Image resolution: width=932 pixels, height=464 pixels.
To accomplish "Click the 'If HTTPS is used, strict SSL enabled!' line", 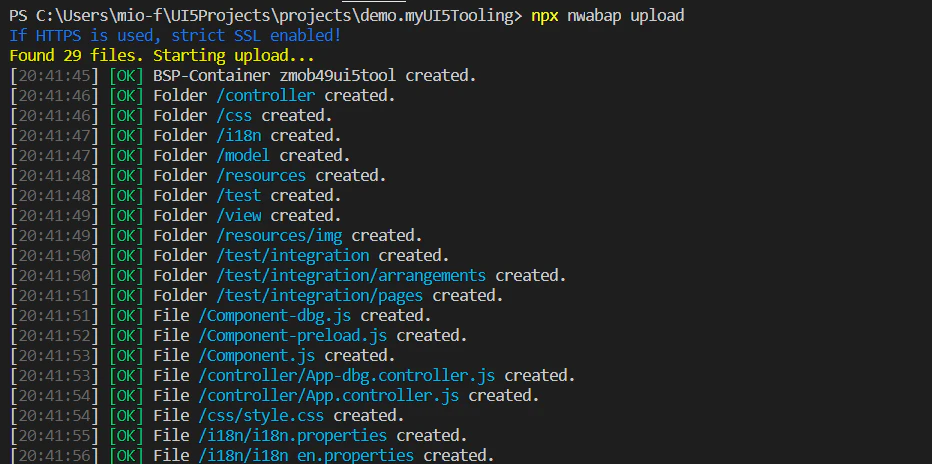I will pos(175,36).
